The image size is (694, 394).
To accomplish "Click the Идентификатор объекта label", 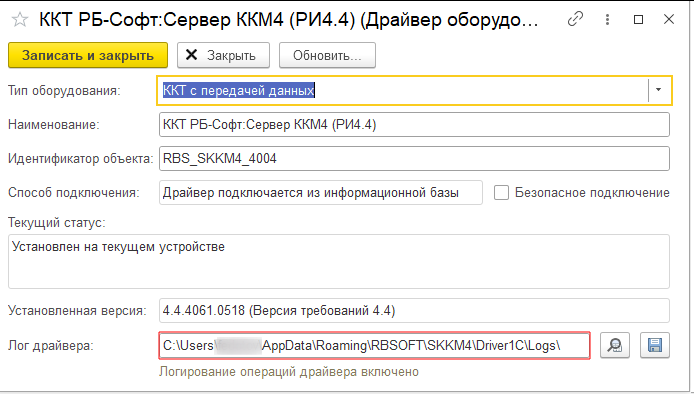I will point(81,159).
